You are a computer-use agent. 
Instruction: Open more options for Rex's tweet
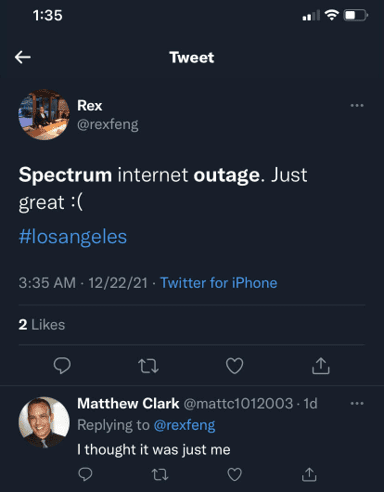357,106
